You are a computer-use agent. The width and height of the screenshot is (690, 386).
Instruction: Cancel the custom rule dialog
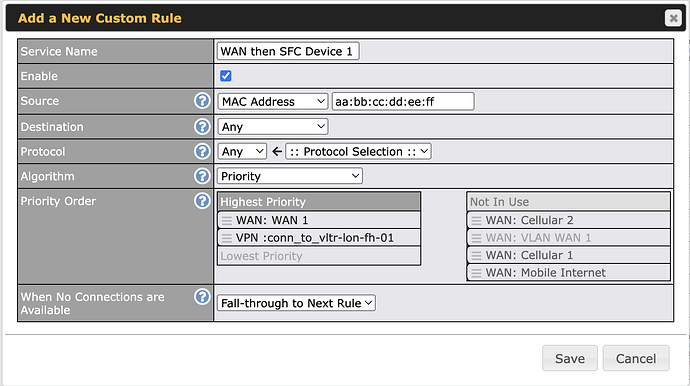(x=636, y=358)
